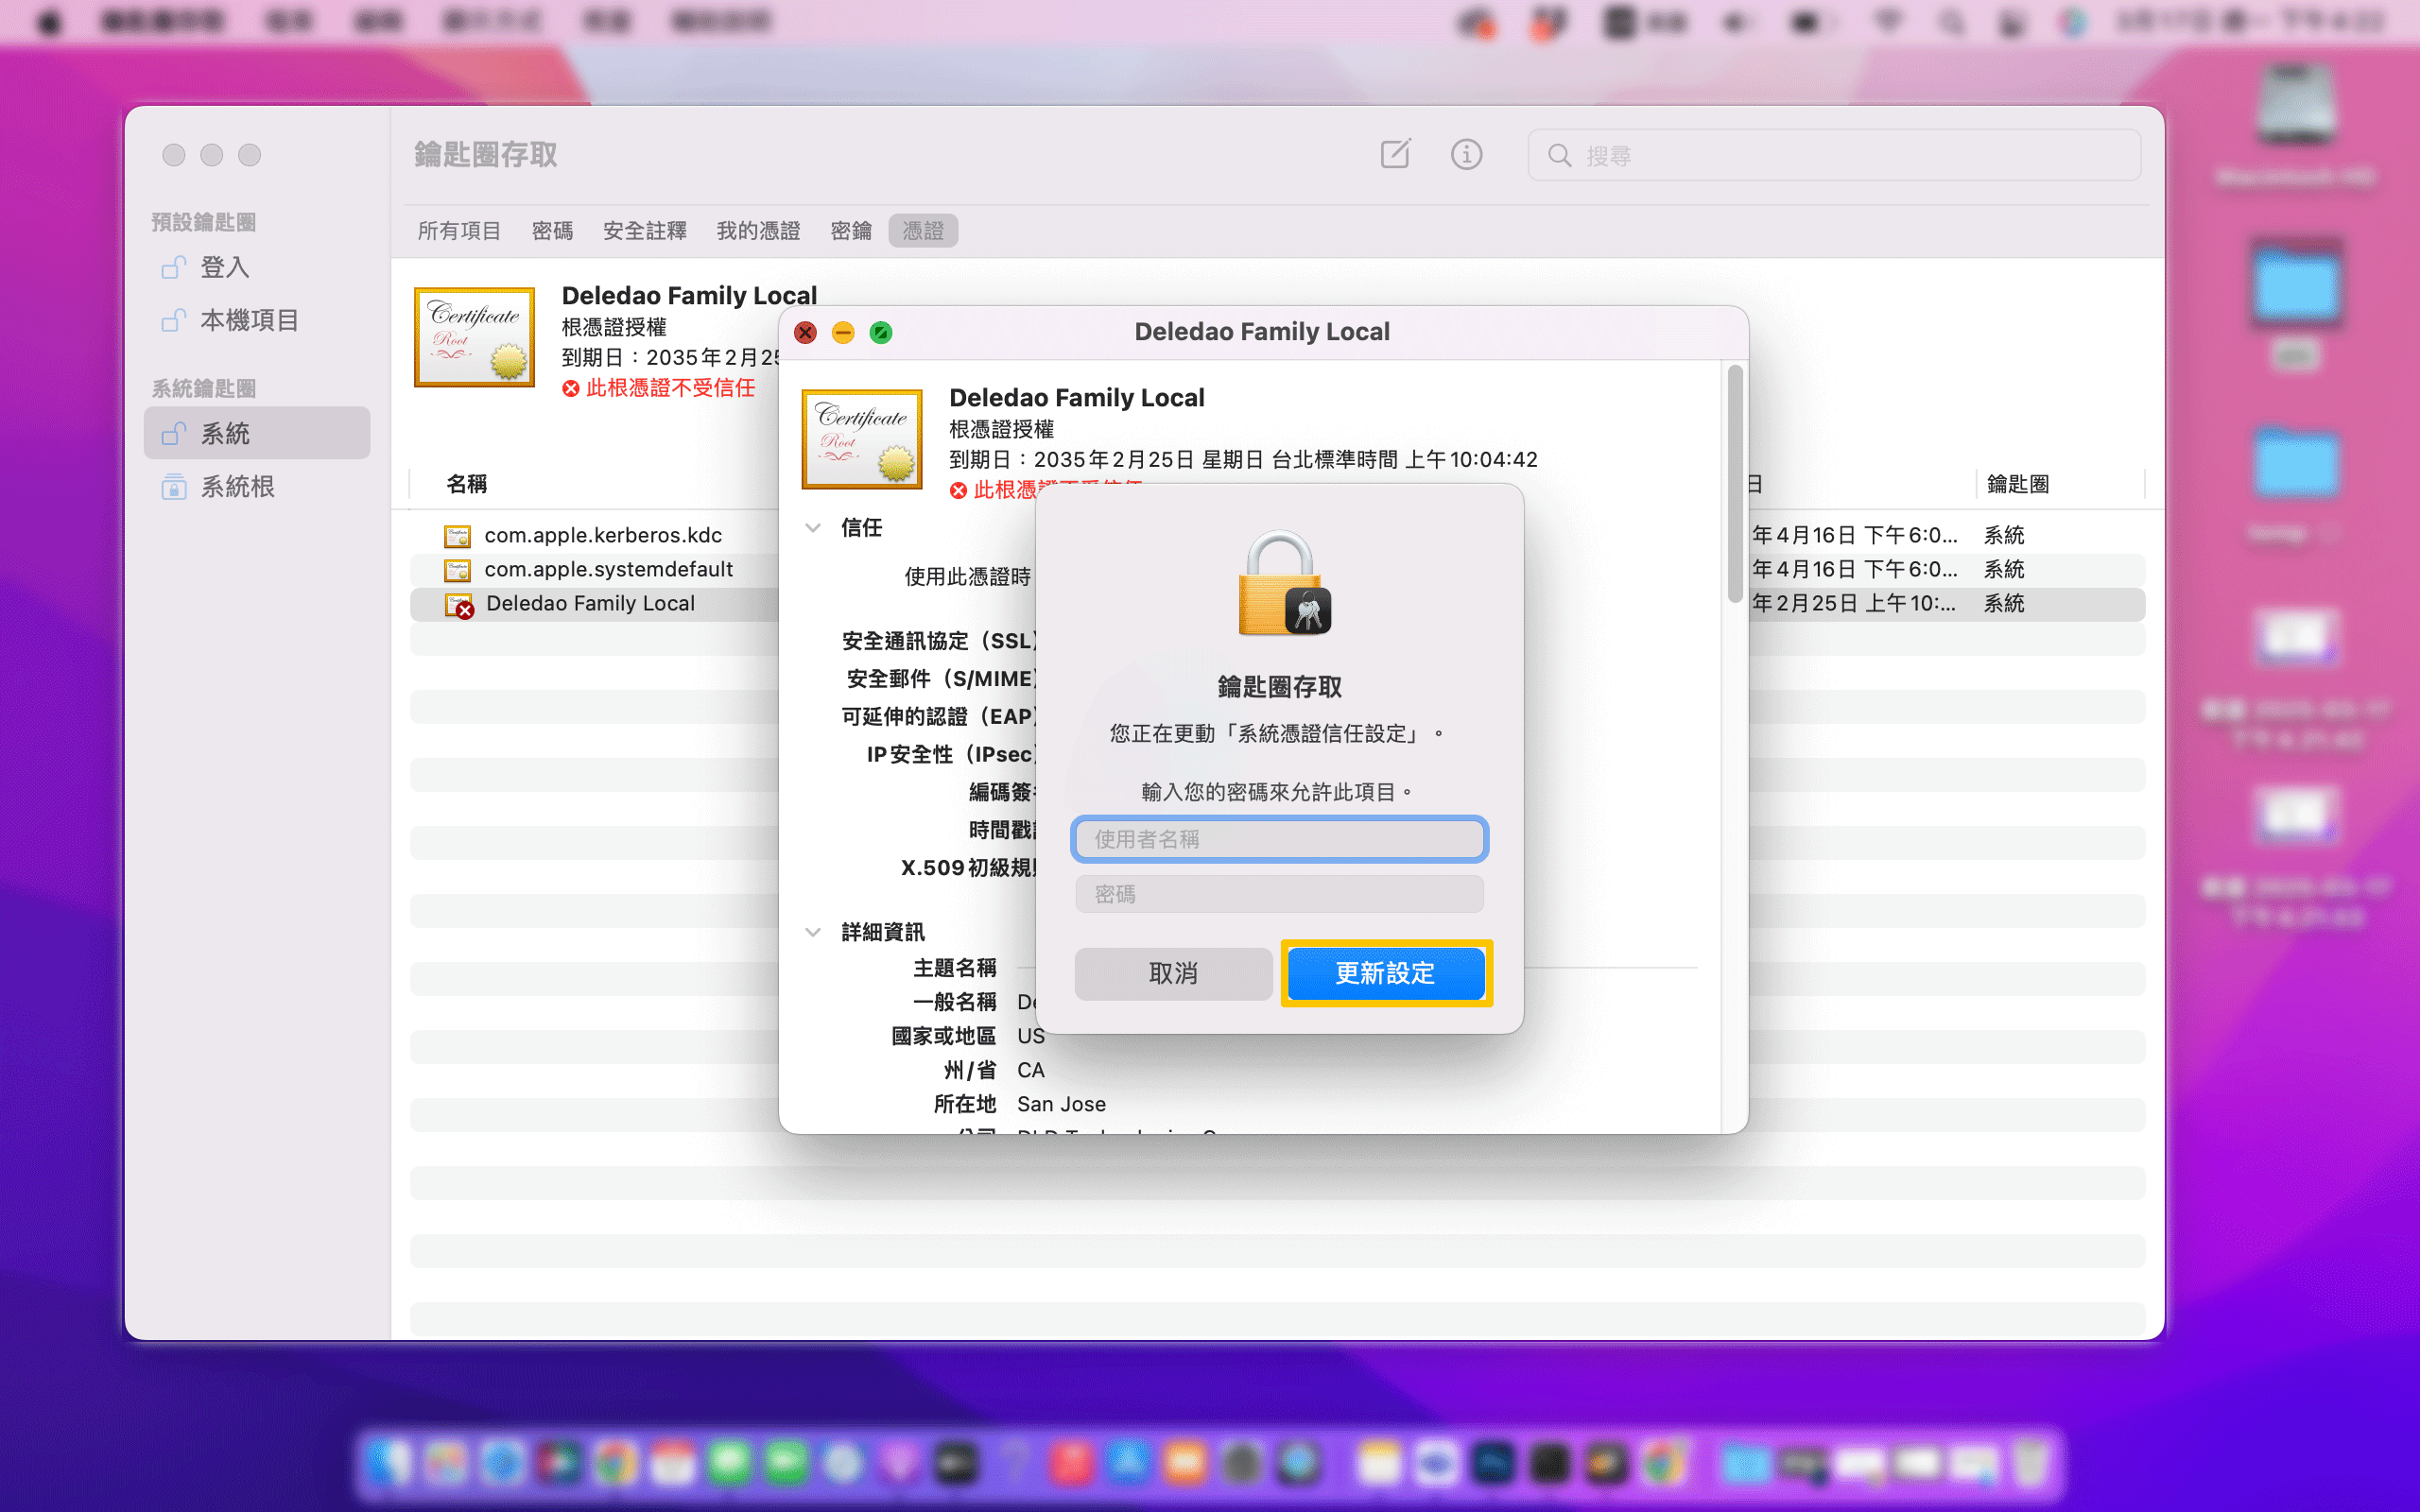
Task: Open the second blue folder on desktop
Action: tap(2296, 463)
